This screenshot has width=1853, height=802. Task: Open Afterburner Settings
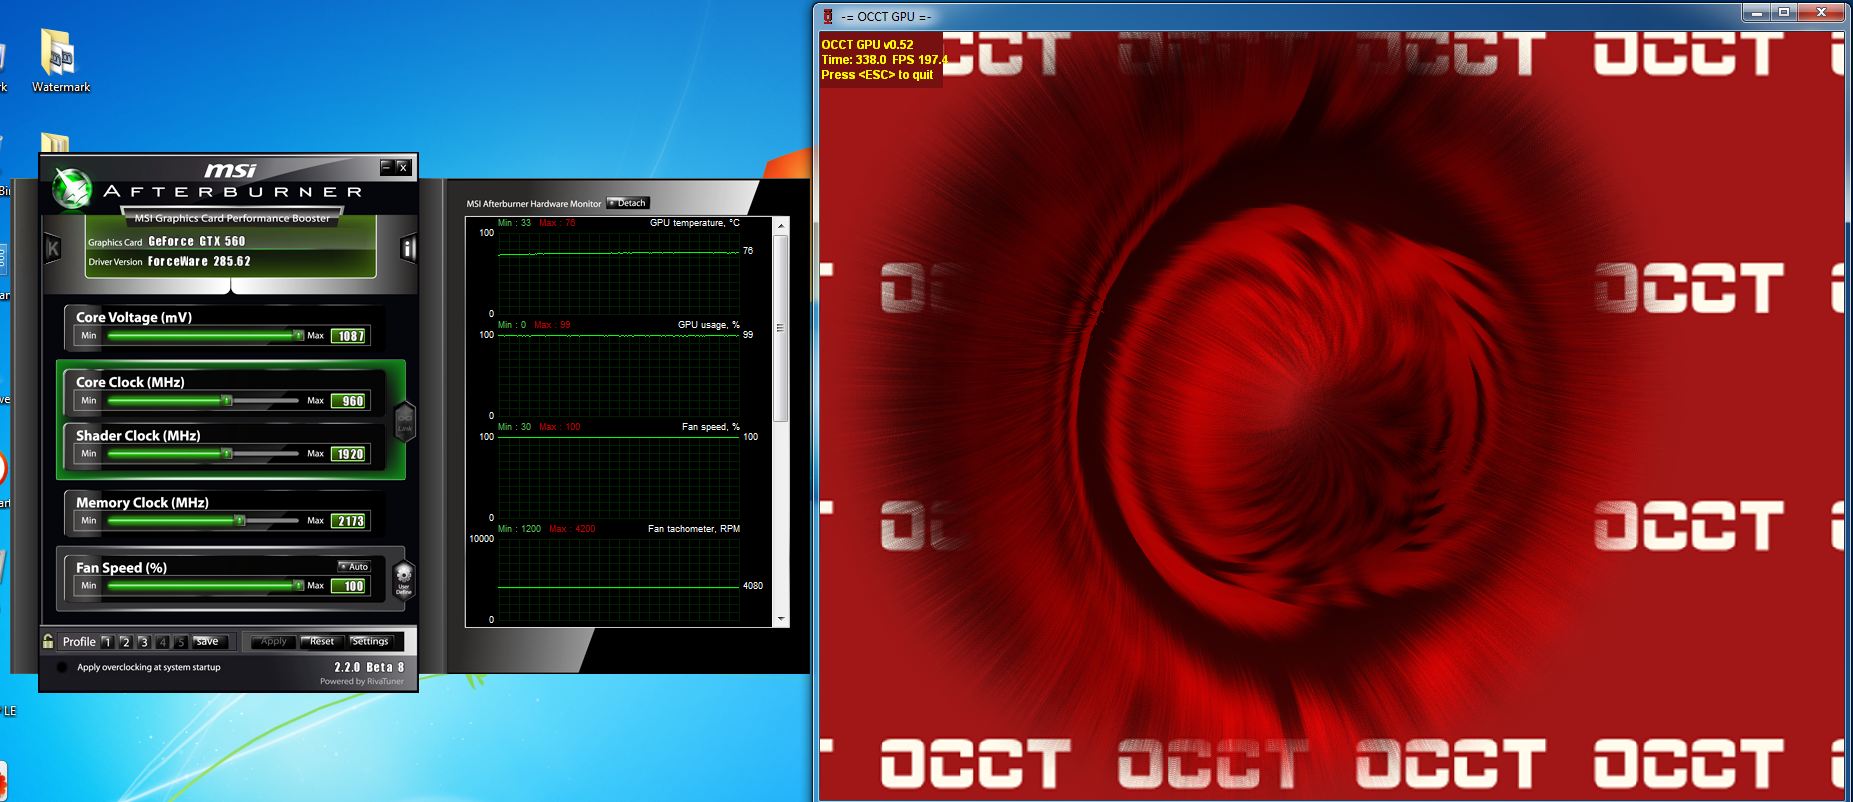pos(371,642)
